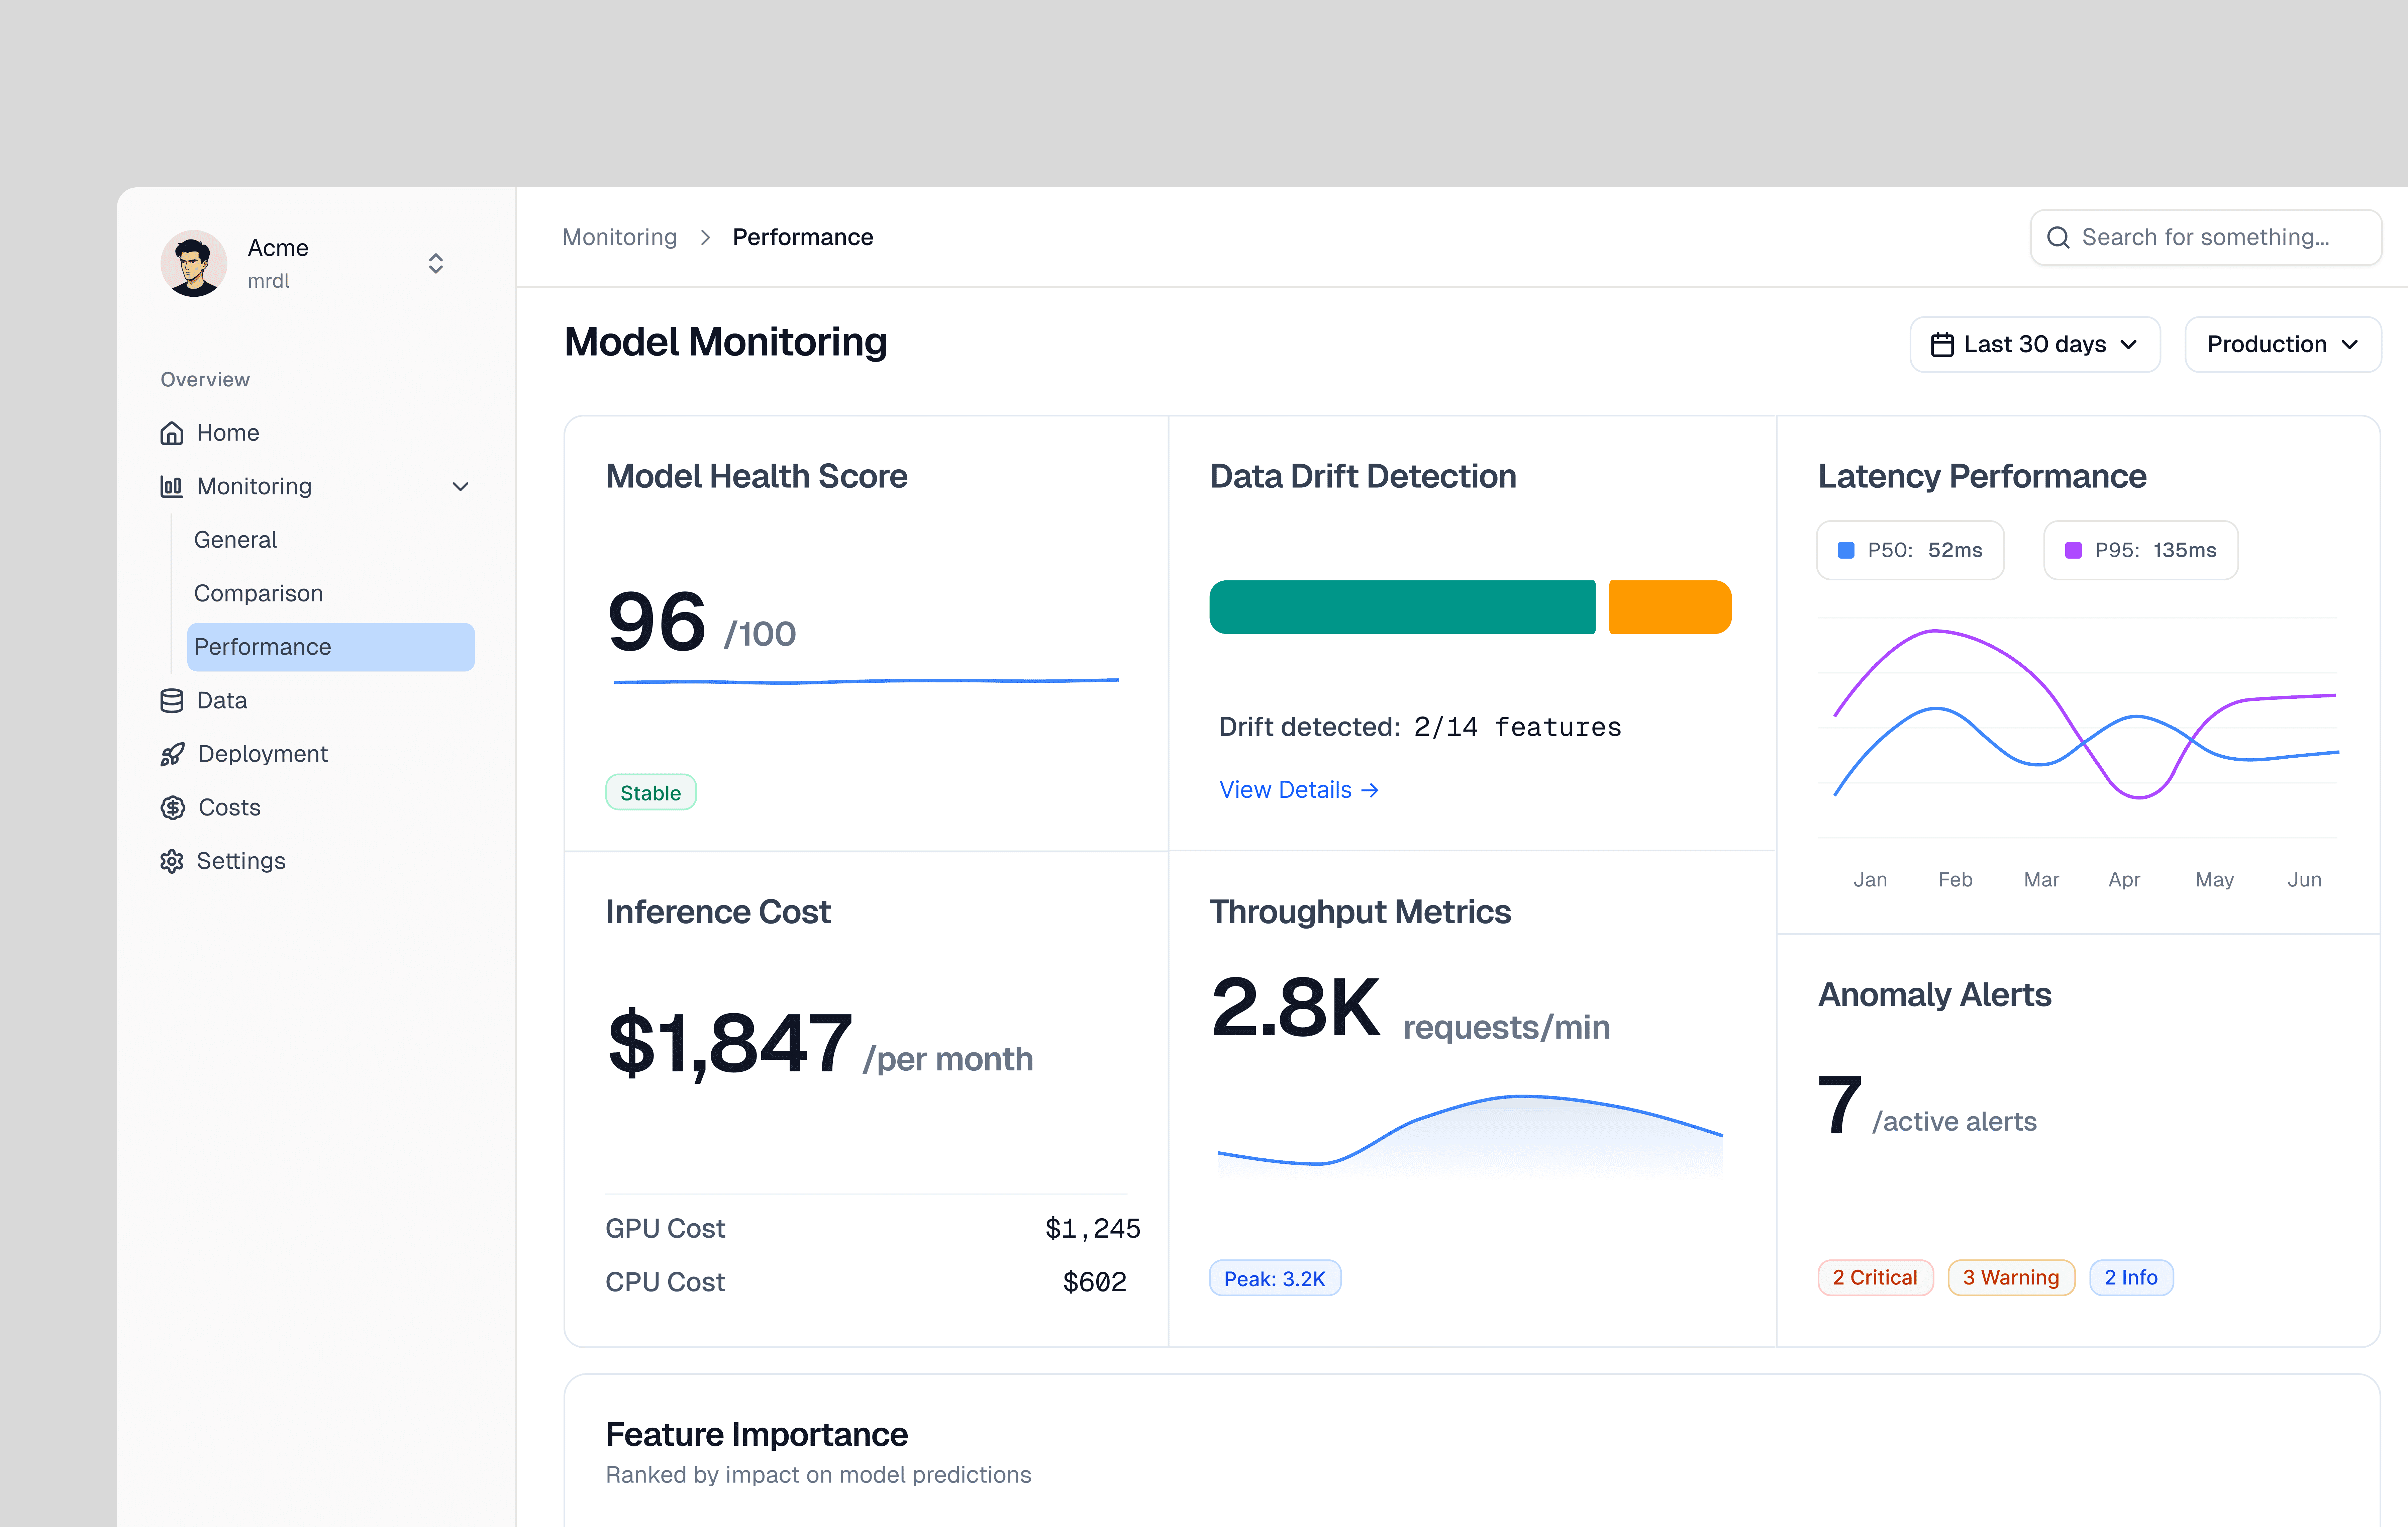Toggle the P95 135ms legend chip
This screenshot has width=2408, height=1527.
pyautogui.click(x=2141, y=550)
